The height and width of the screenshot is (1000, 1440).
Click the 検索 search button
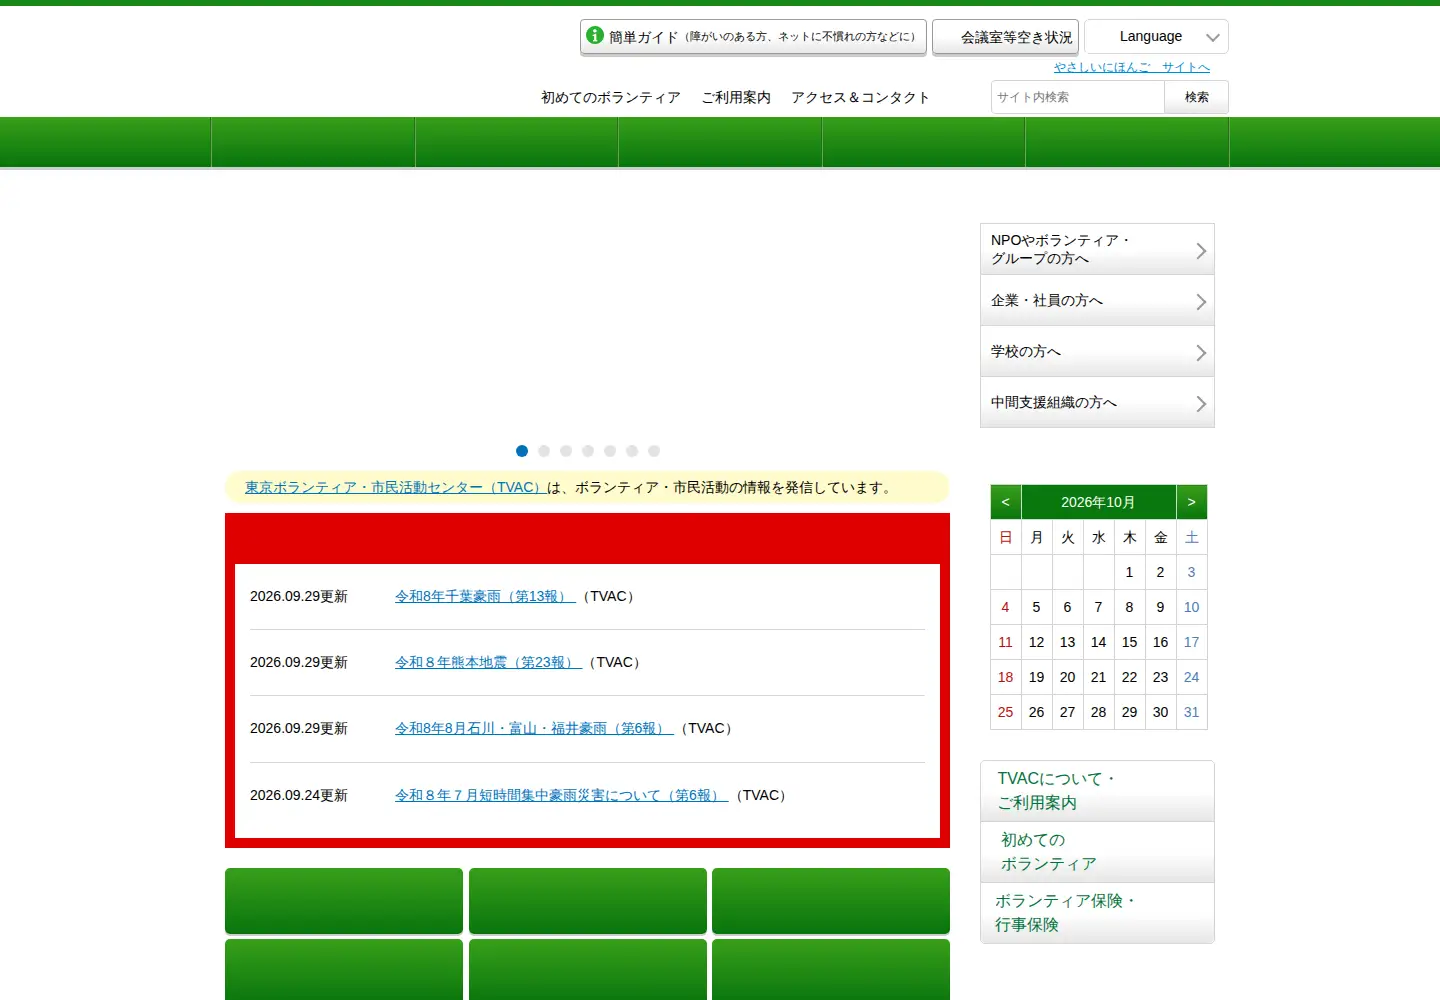1196,97
